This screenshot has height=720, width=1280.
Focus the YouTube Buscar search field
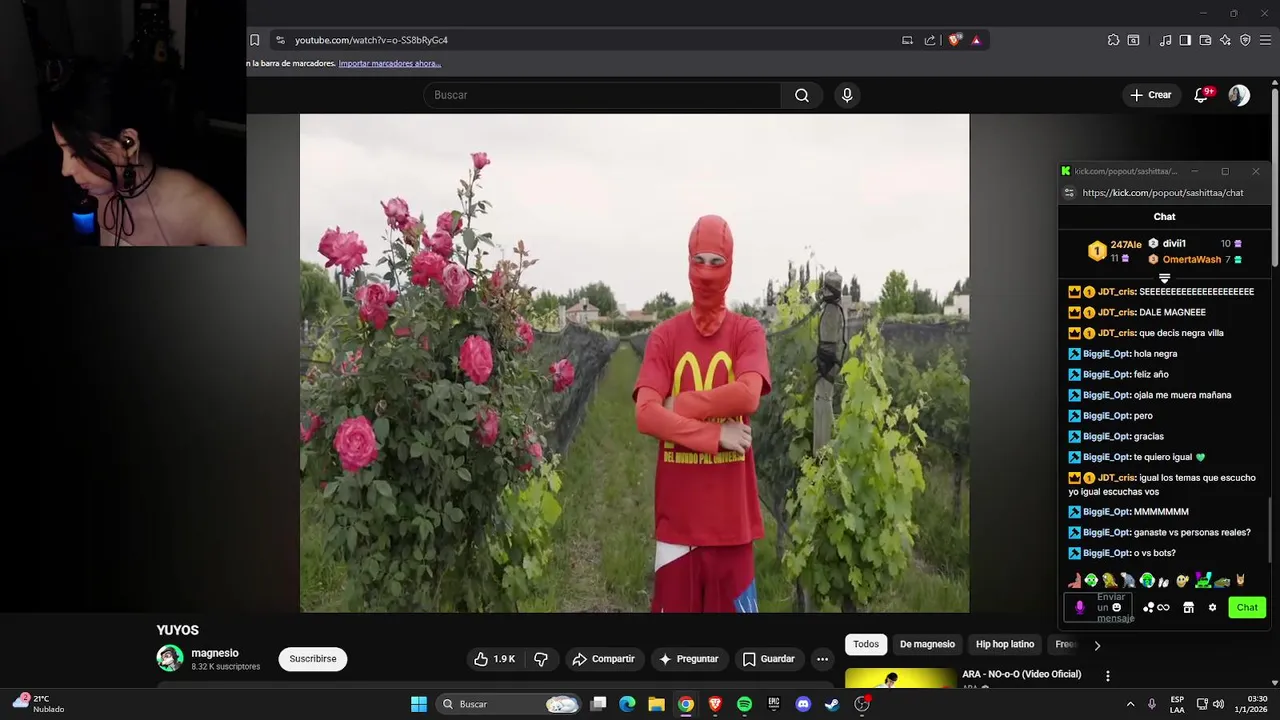603,95
